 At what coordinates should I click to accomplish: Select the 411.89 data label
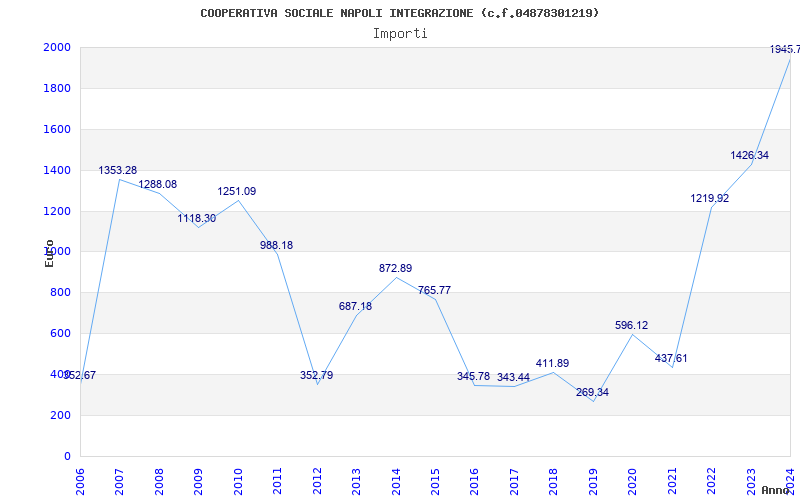(x=553, y=364)
